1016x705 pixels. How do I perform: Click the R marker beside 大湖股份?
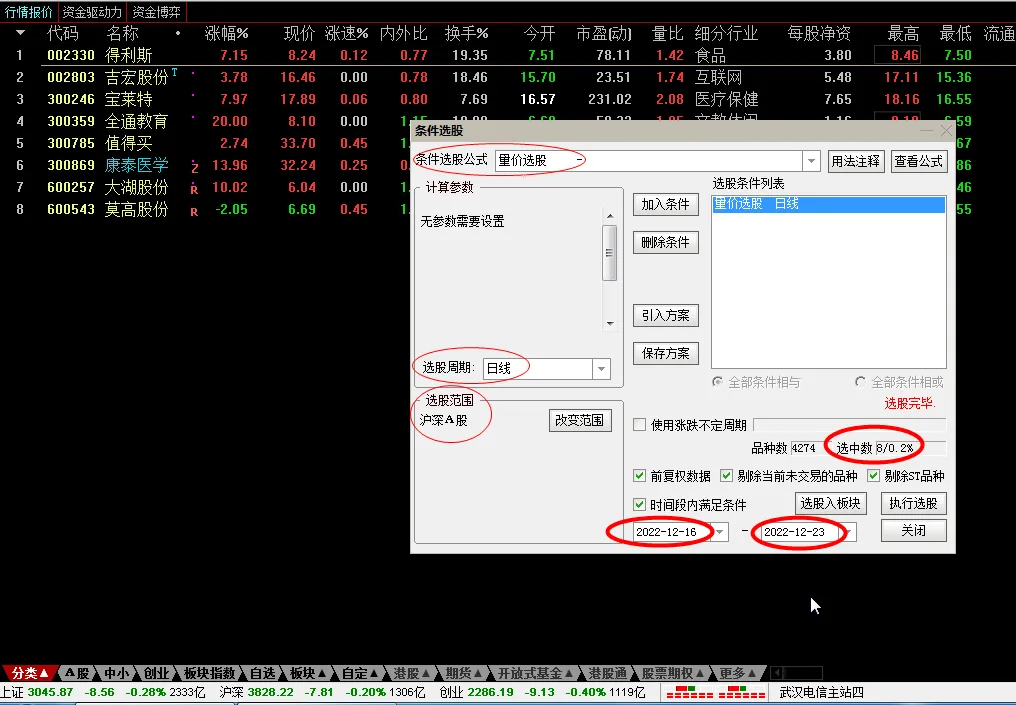pos(194,188)
